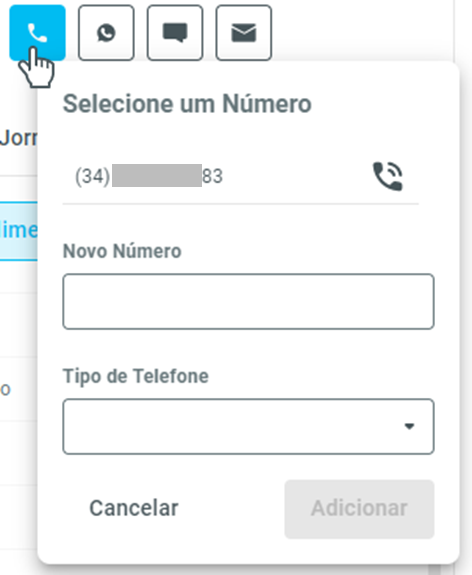Screen dimensions: 472x575
Task: Click the blue phone call button
Action: [37, 33]
